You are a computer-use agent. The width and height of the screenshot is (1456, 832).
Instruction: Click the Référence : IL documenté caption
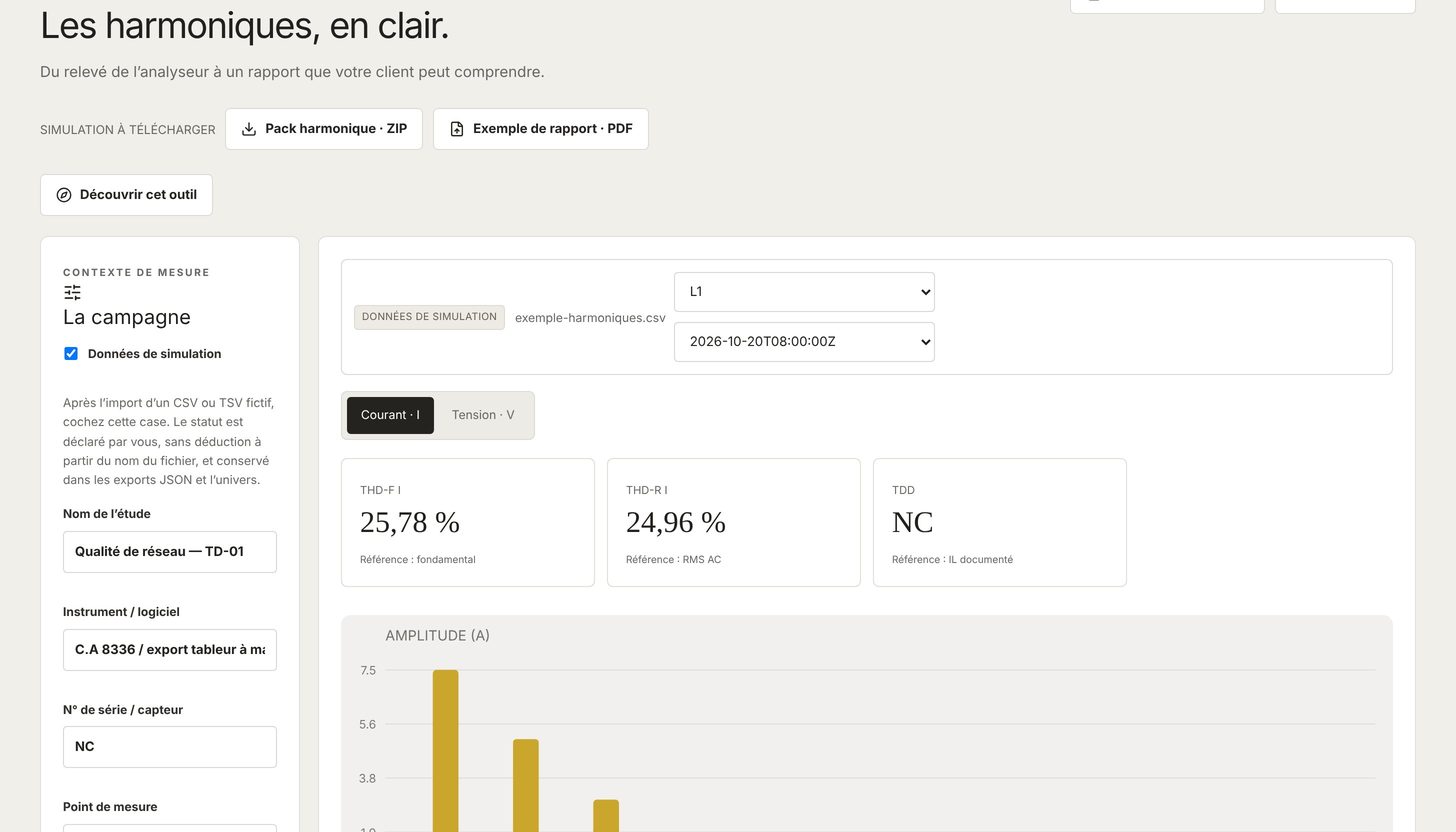click(952, 560)
